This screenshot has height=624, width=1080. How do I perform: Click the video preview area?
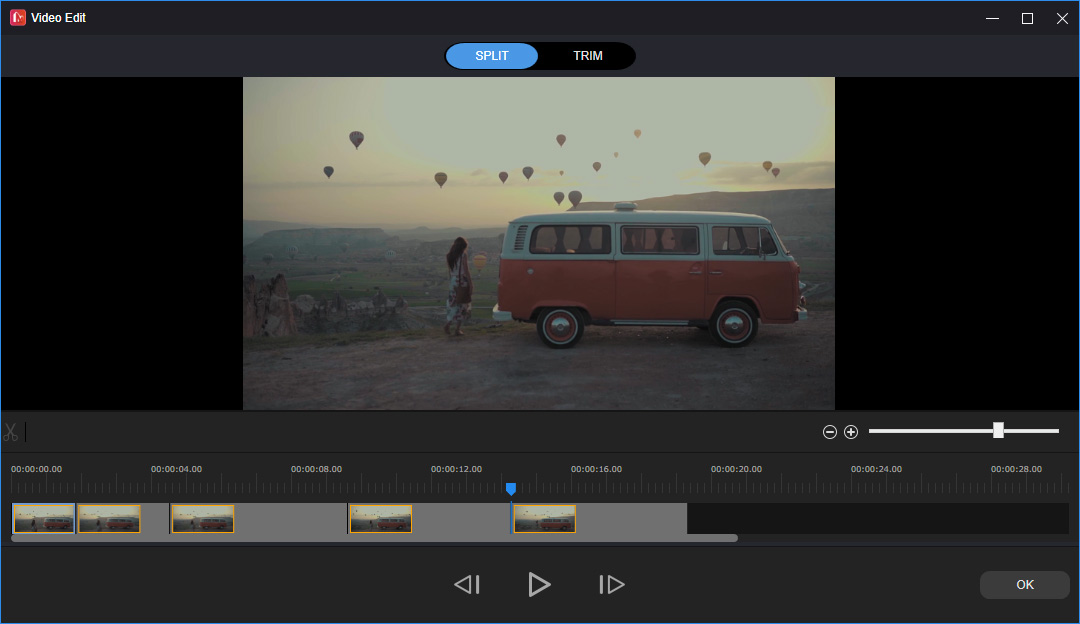539,242
